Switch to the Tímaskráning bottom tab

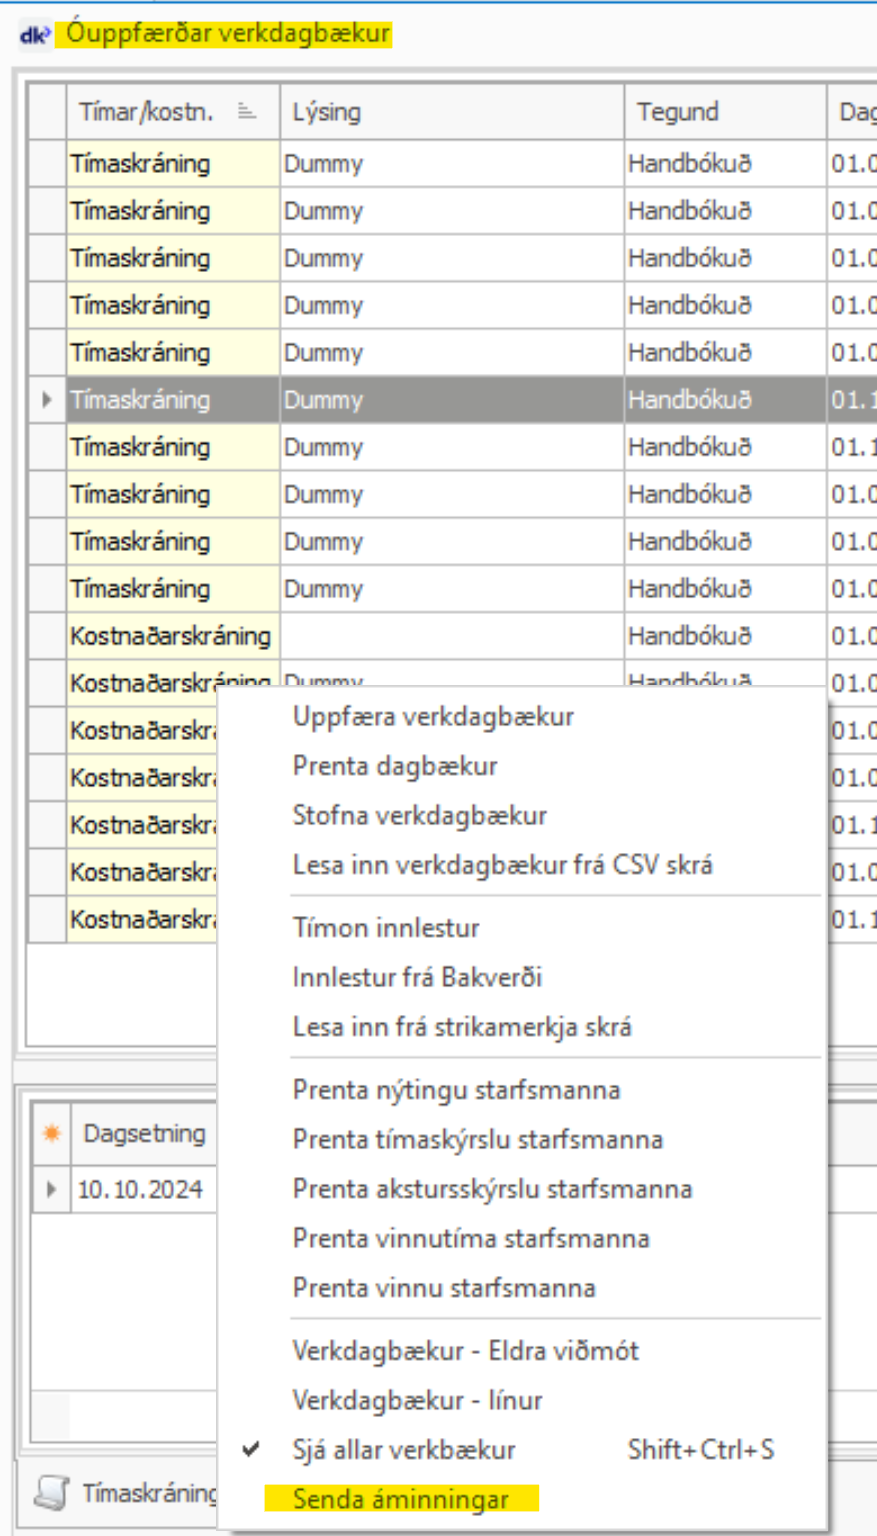point(148,1493)
